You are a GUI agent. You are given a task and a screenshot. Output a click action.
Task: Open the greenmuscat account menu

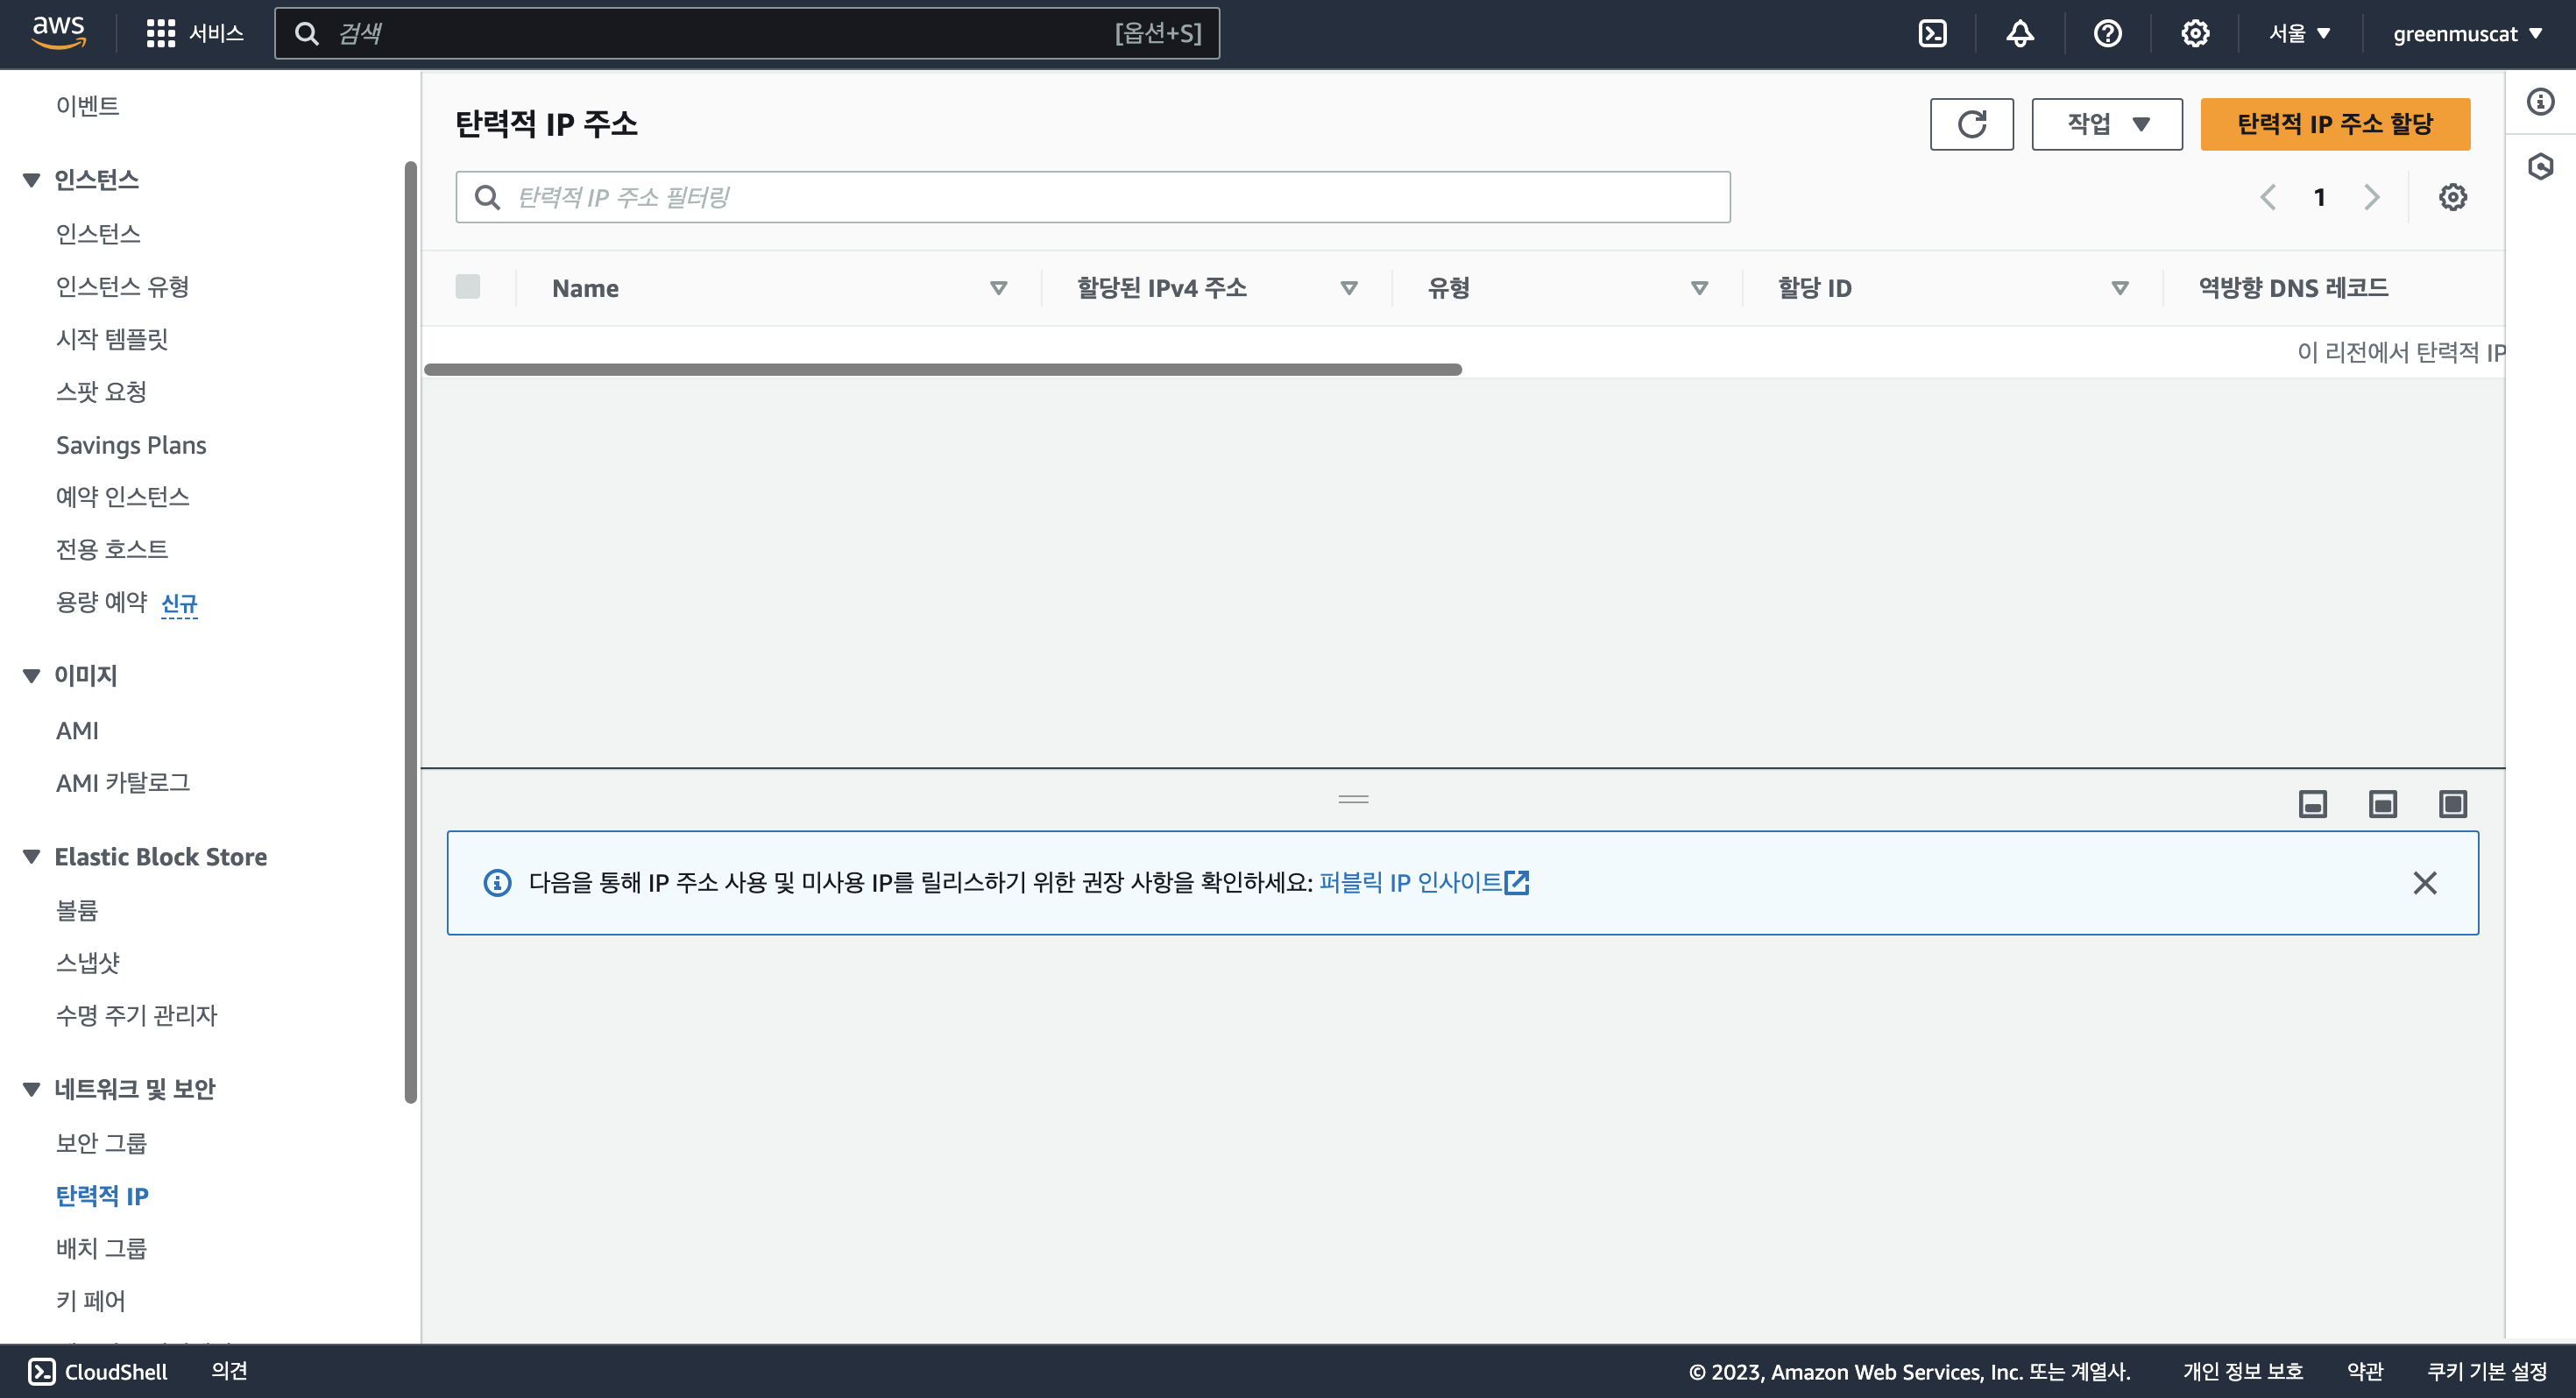[x=2467, y=34]
